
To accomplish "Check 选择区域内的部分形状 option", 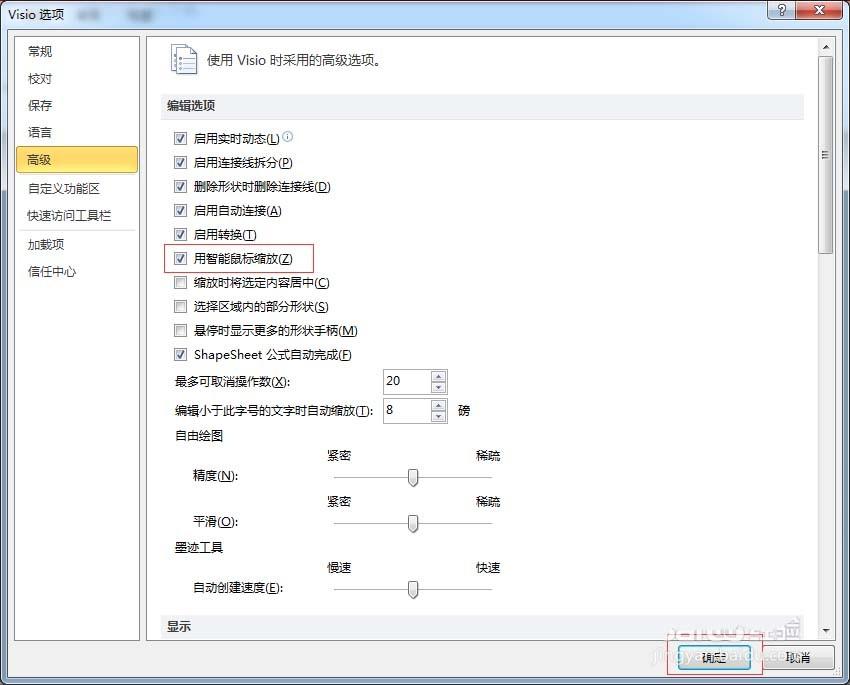I will point(180,306).
